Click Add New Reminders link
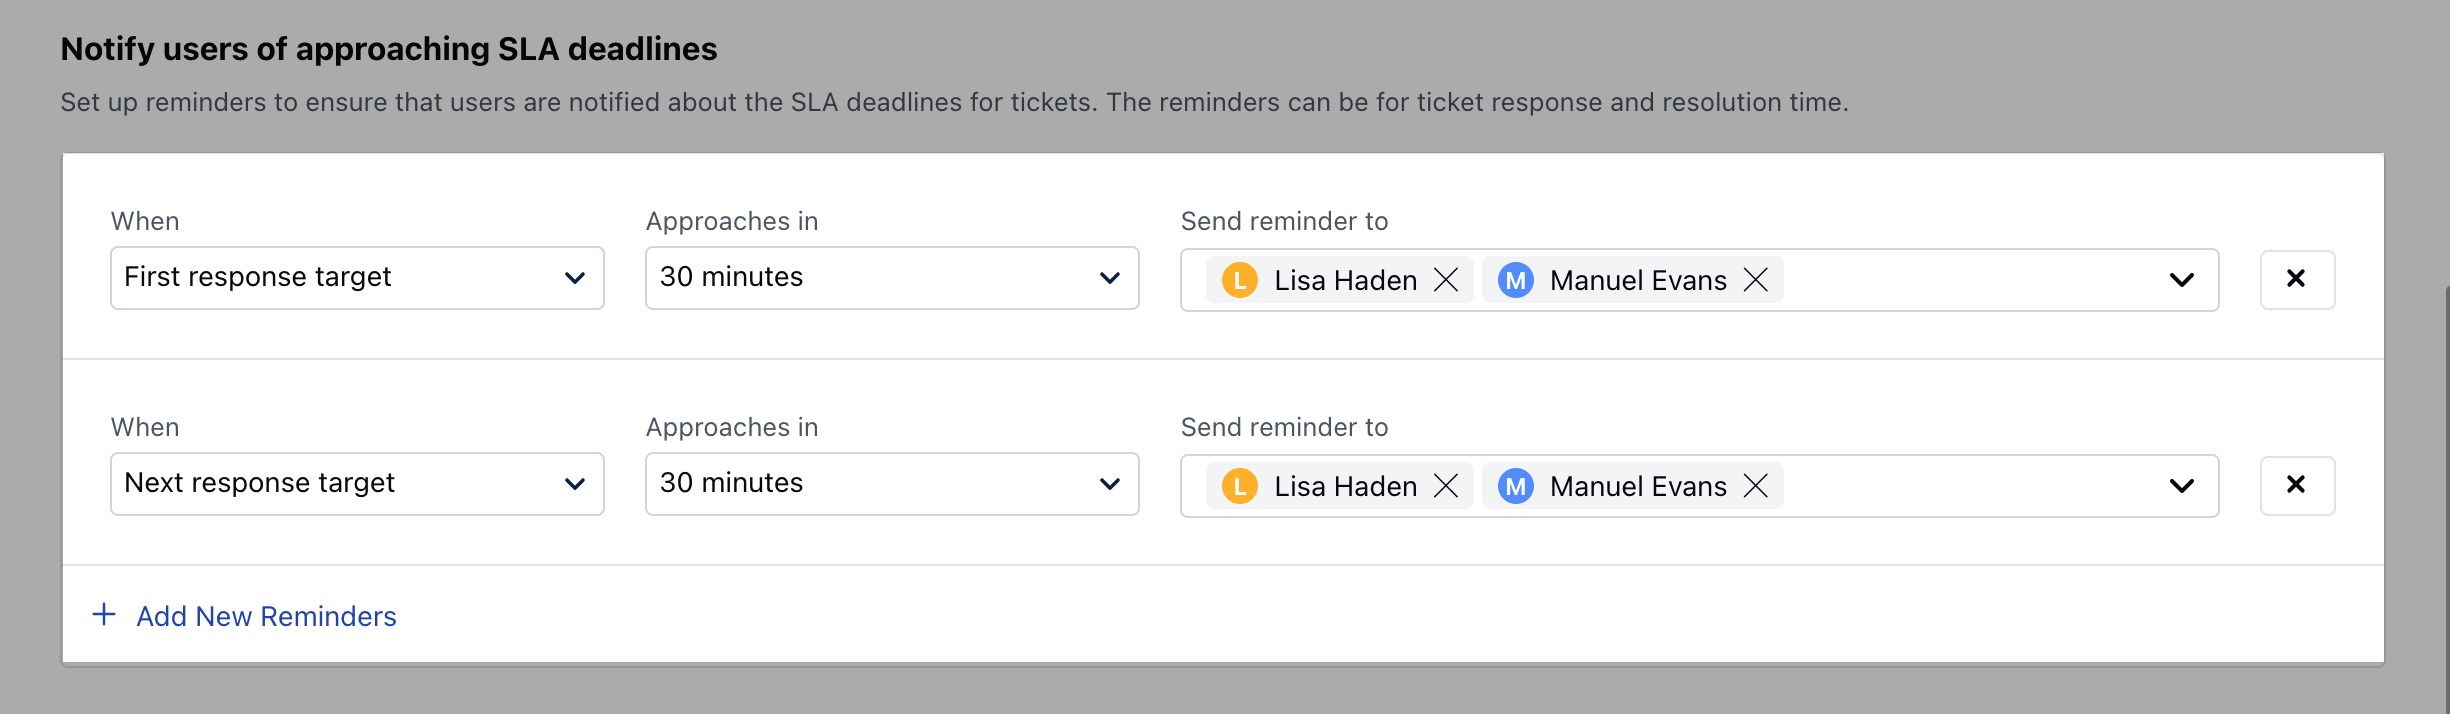Viewport: 2450px width, 714px height. coord(266,616)
